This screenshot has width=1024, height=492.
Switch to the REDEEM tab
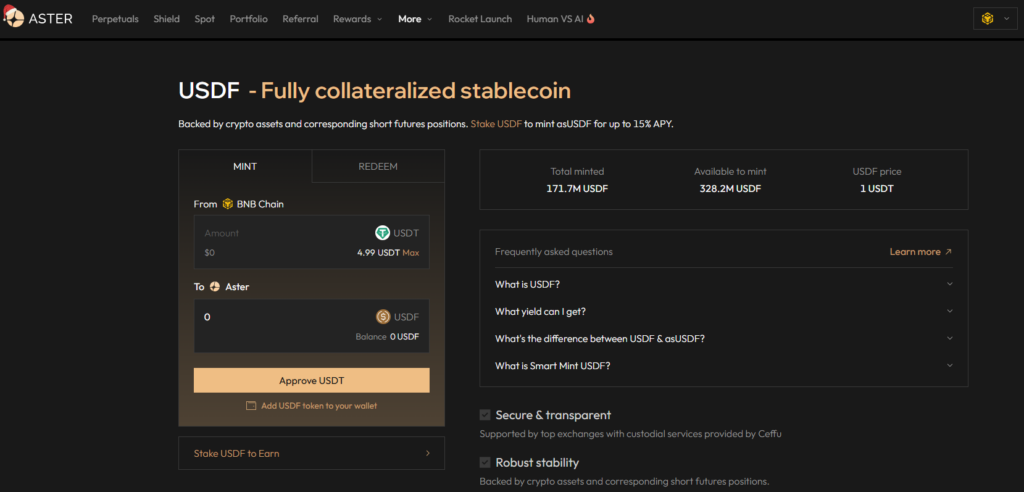click(x=378, y=166)
